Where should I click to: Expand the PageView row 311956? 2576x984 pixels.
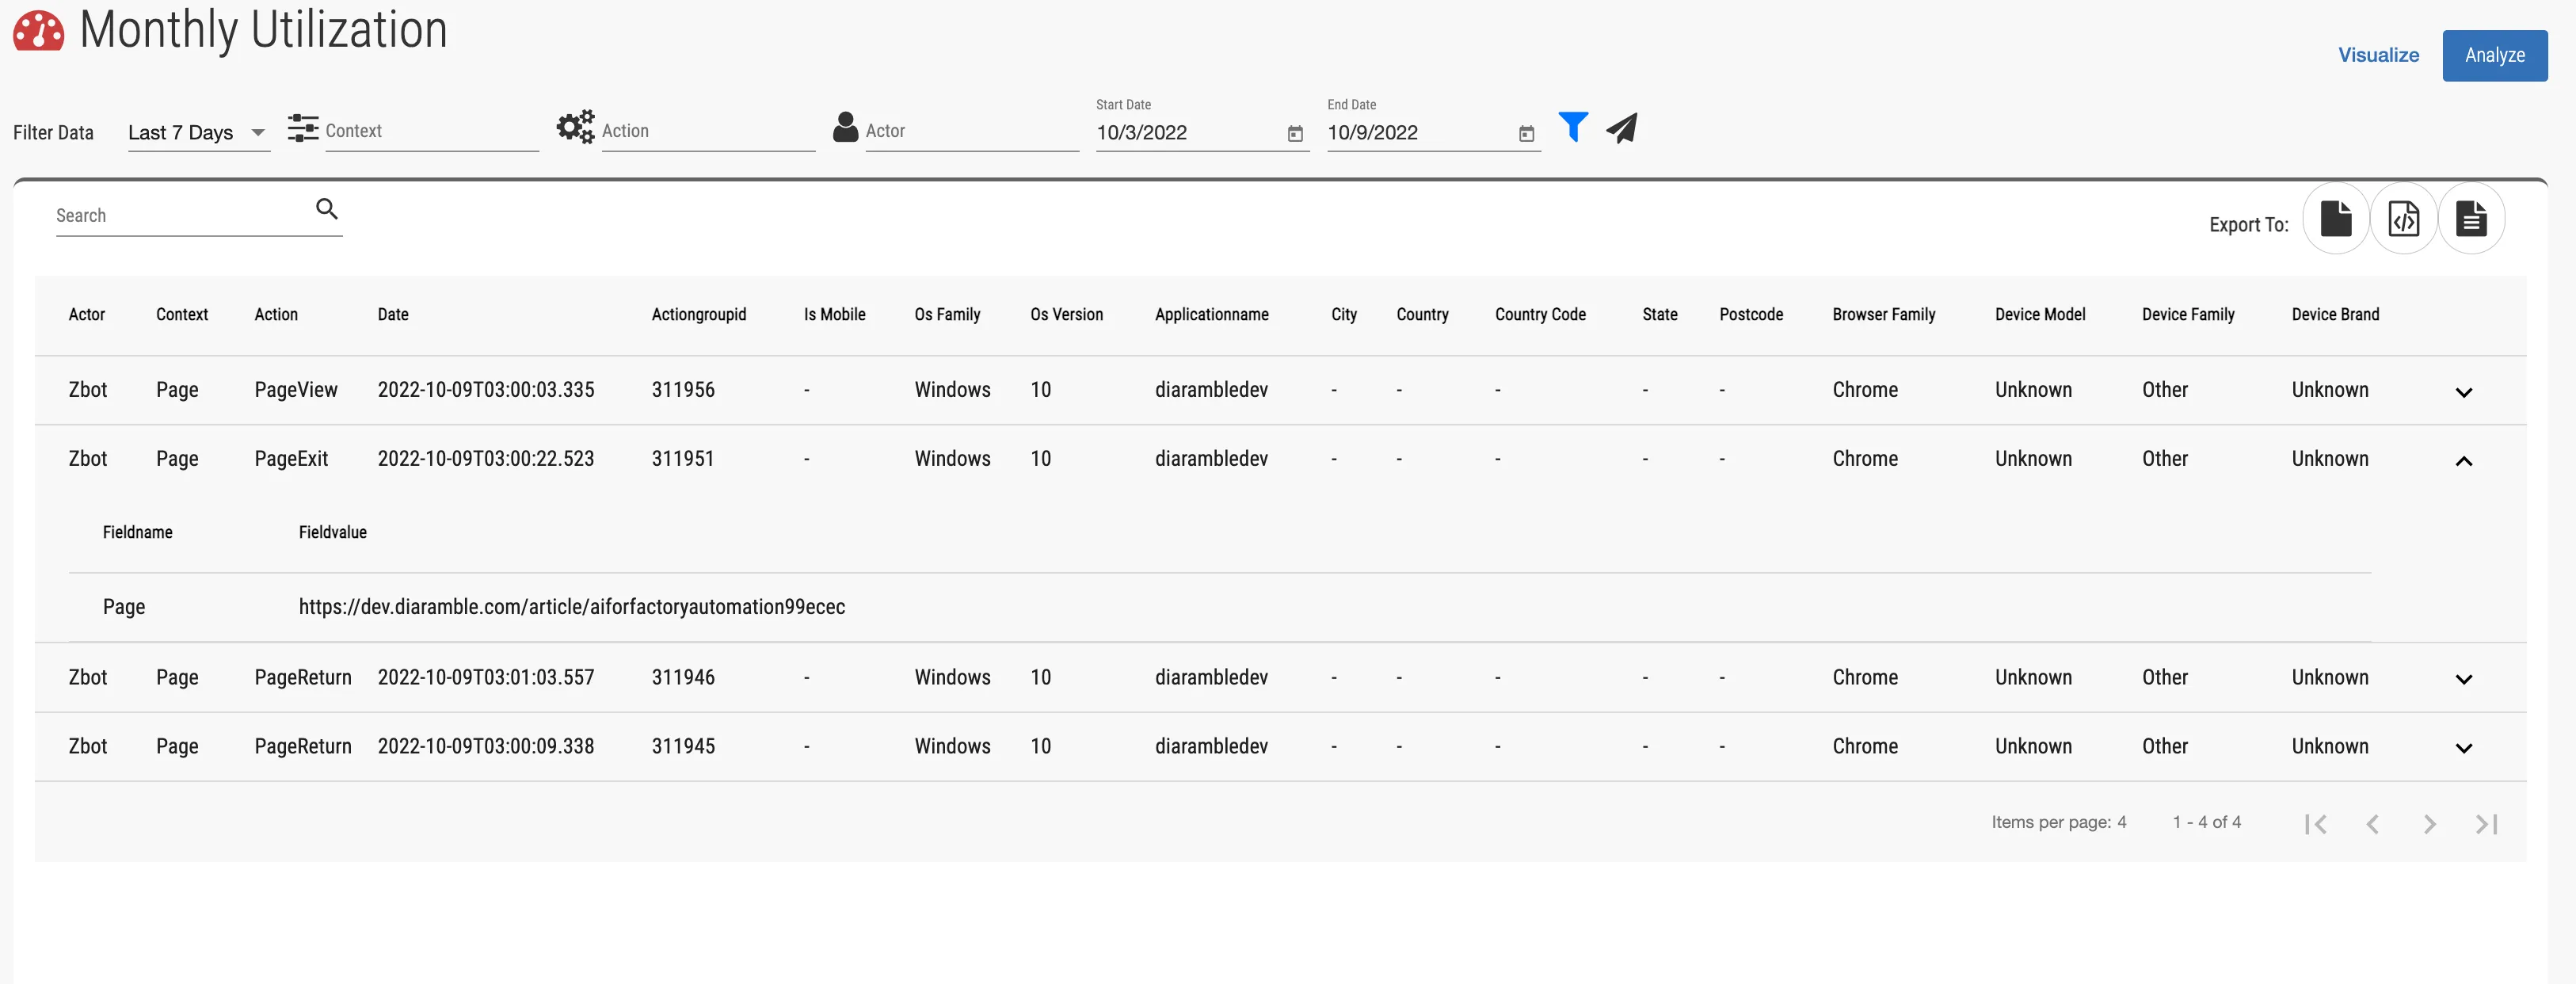pyautogui.click(x=2463, y=392)
